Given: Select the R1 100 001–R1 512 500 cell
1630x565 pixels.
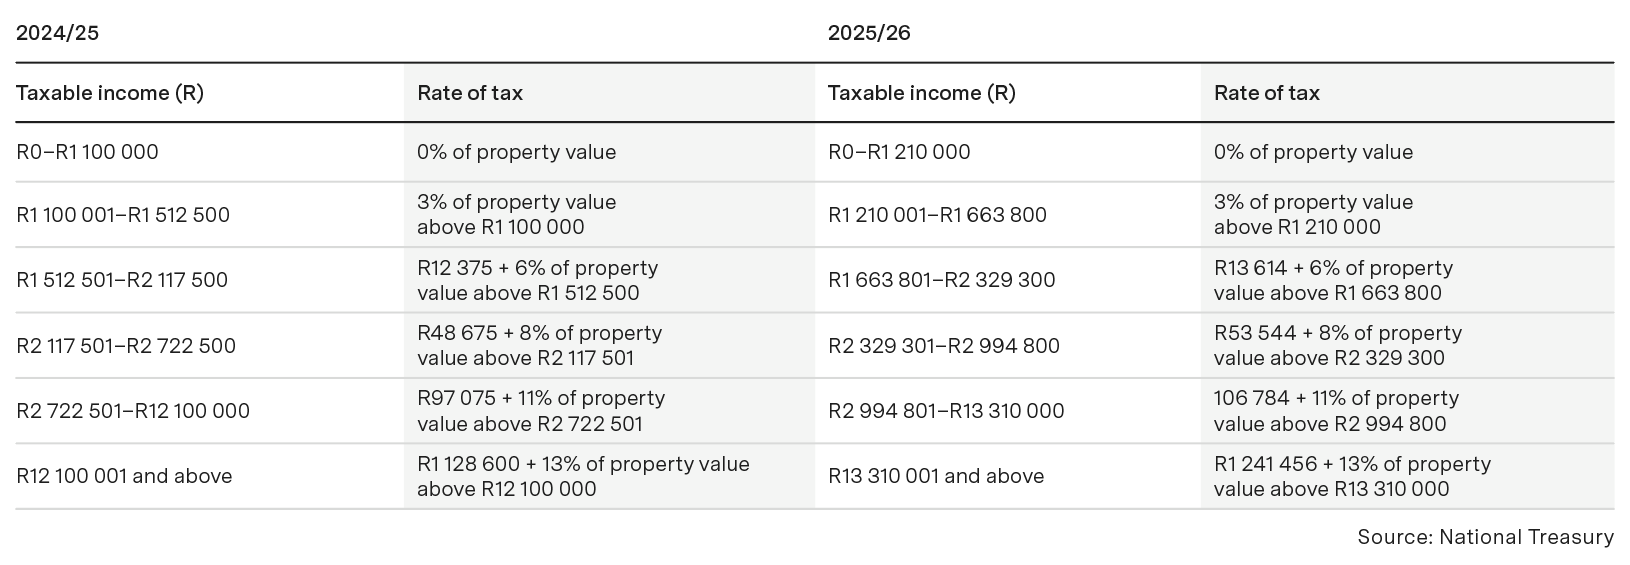Looking at the screenshot, I should click(123, 215).
